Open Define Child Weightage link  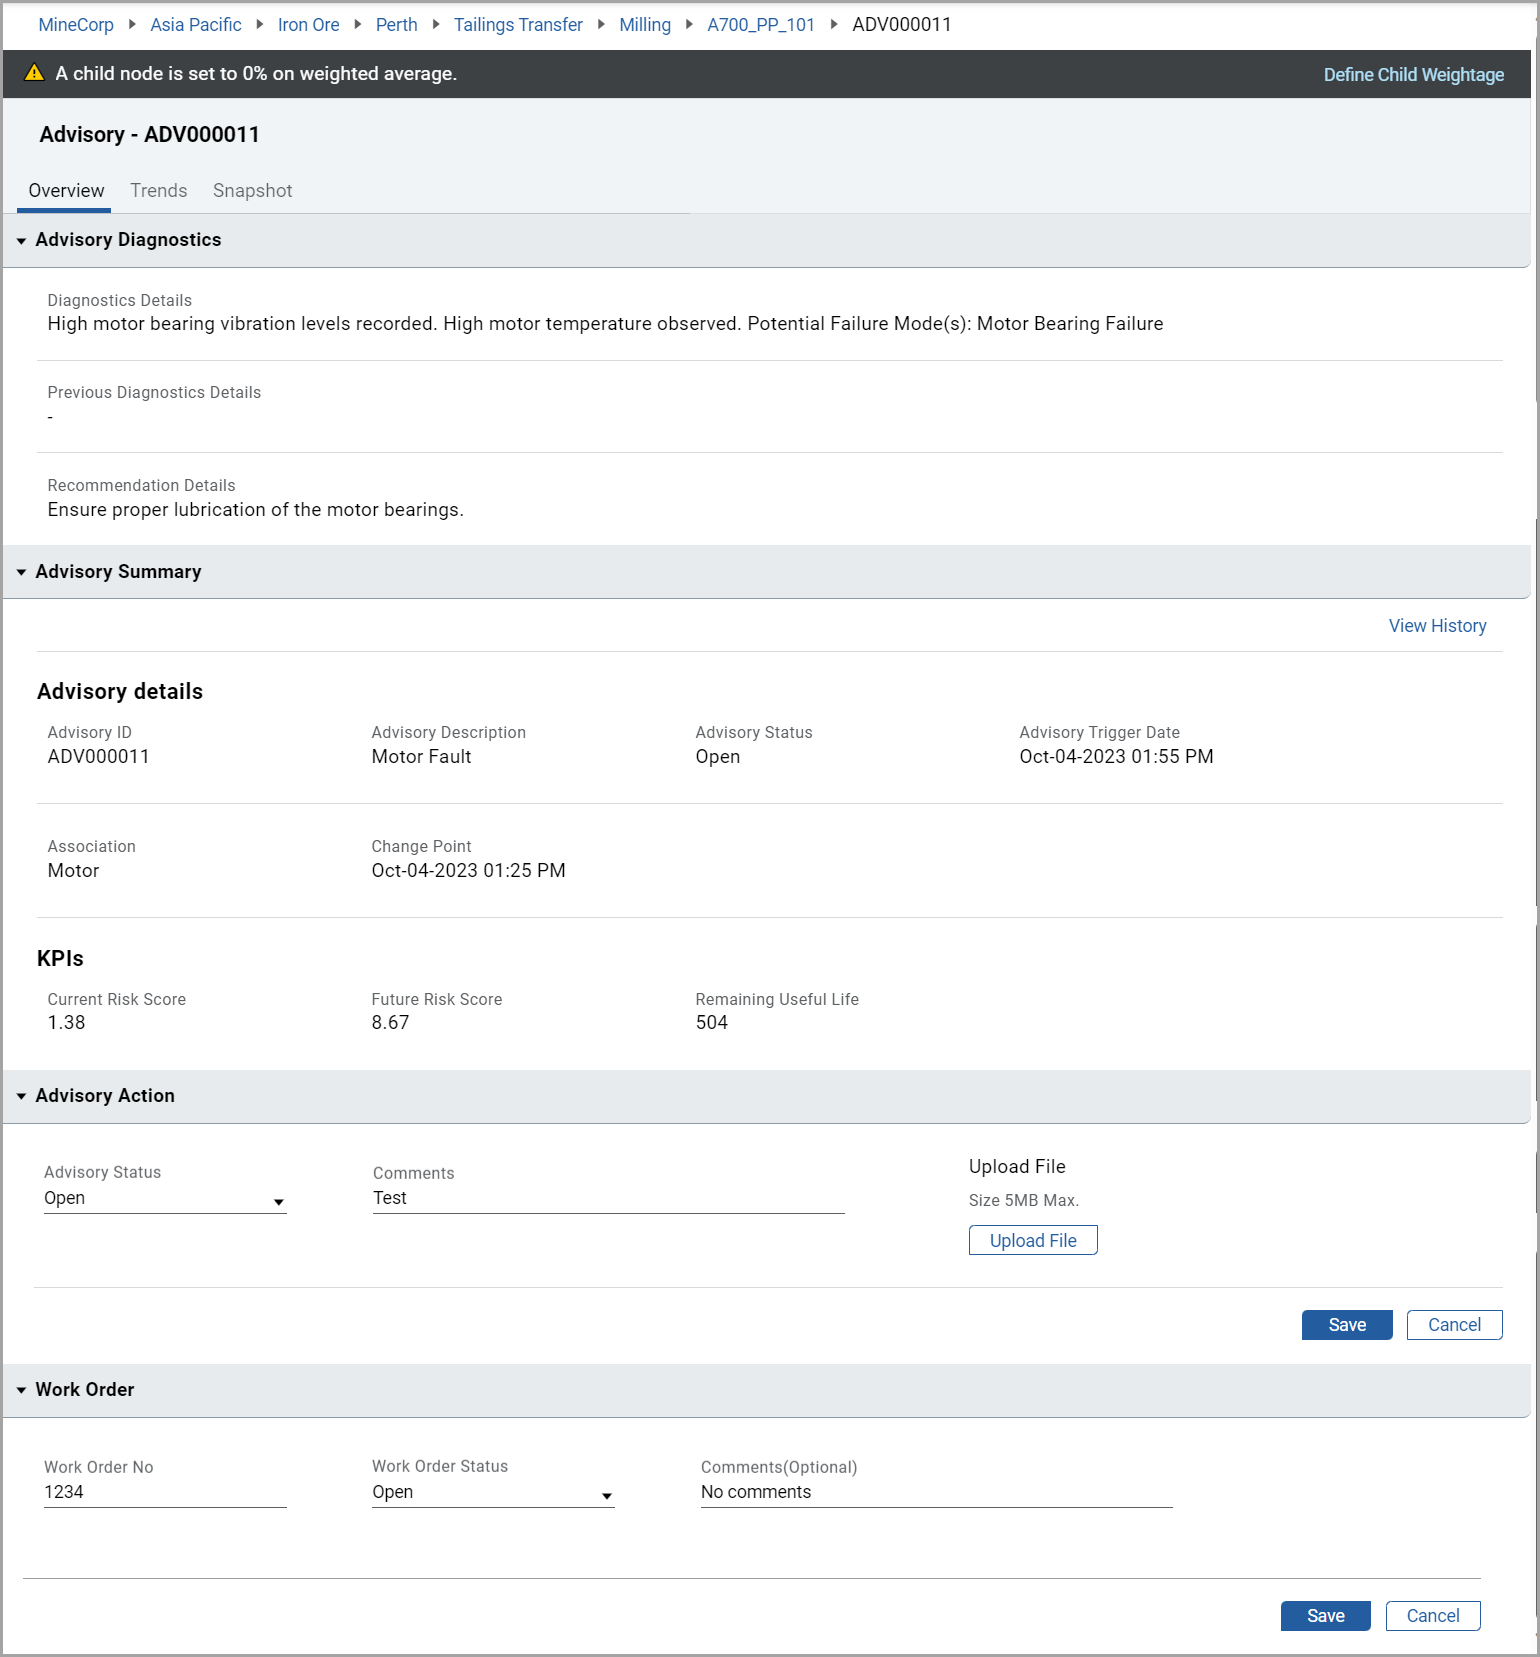click(x=1413, y=75)
